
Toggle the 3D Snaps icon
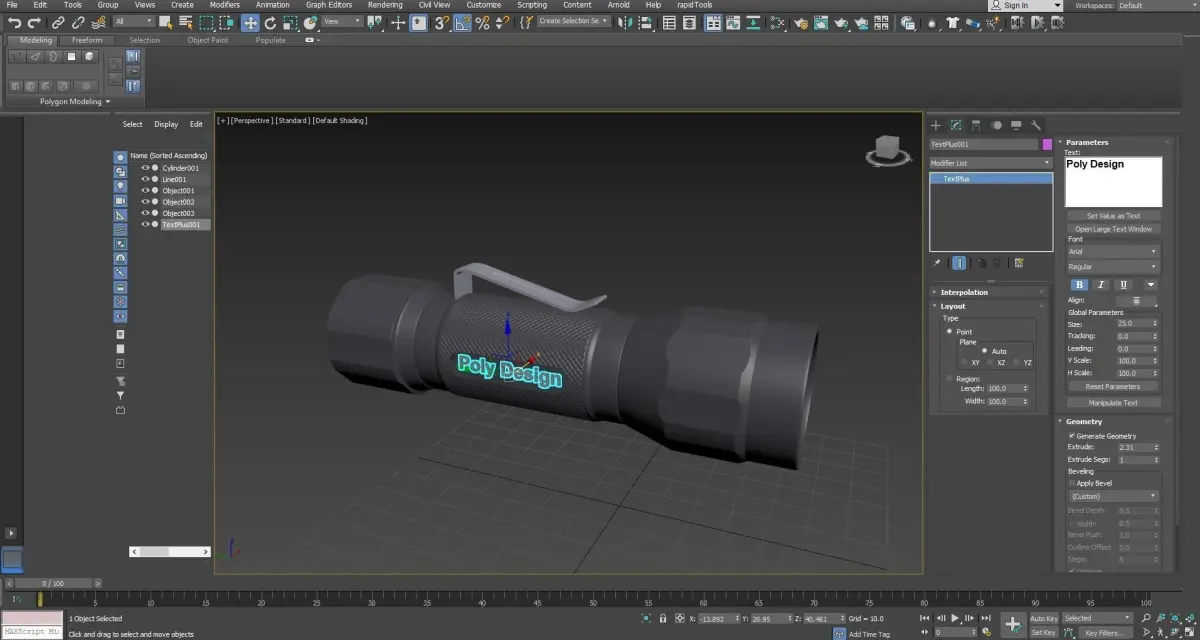click(x=441, y=23)
